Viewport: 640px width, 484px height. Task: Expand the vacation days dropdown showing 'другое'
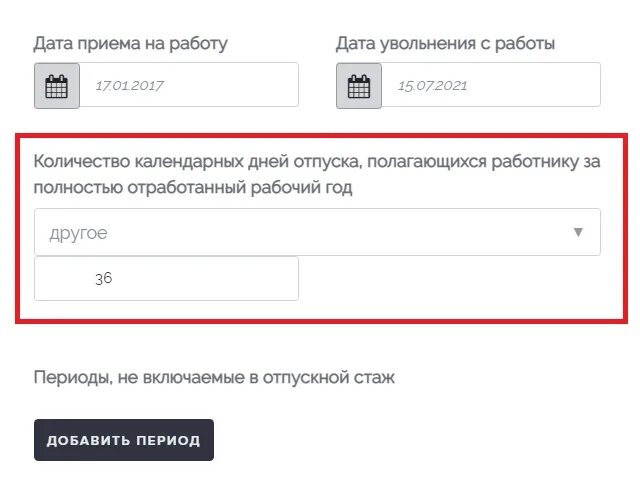(317, 232)
